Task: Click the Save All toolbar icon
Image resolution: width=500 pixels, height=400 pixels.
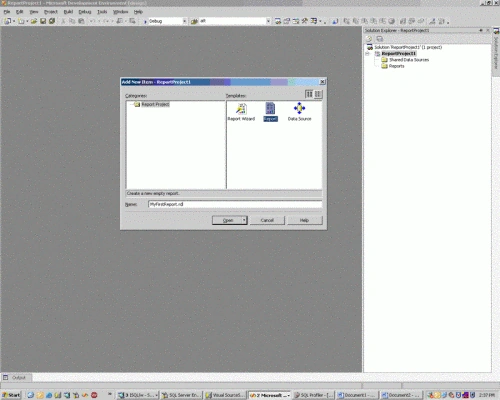Action: pyautogui.click(x=52, y=21)
